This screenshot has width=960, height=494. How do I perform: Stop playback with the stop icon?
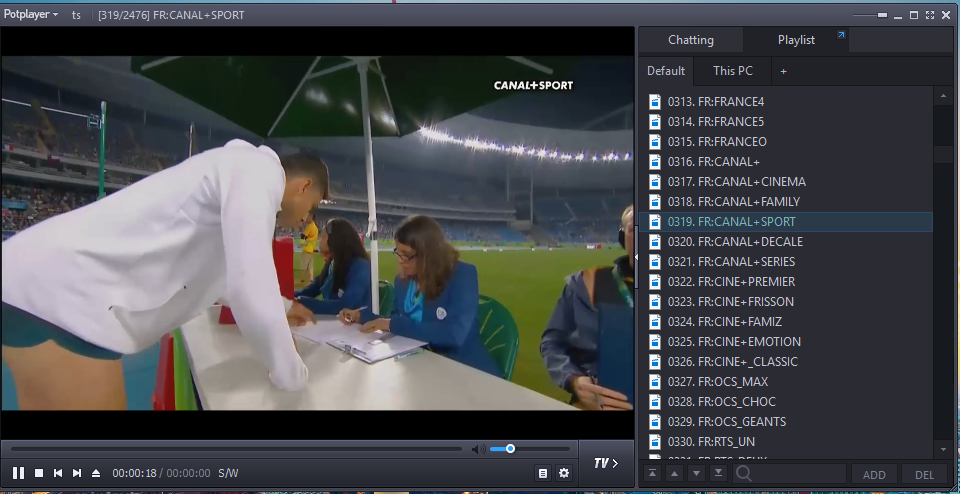[x=39, y=473]
